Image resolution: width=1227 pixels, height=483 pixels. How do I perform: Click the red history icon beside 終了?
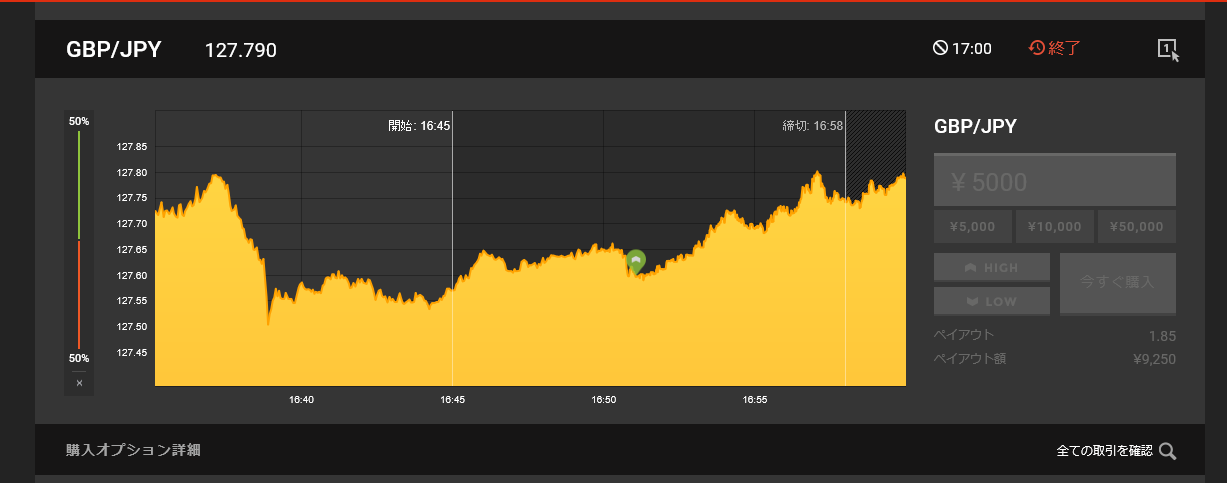pos(1037,48)
